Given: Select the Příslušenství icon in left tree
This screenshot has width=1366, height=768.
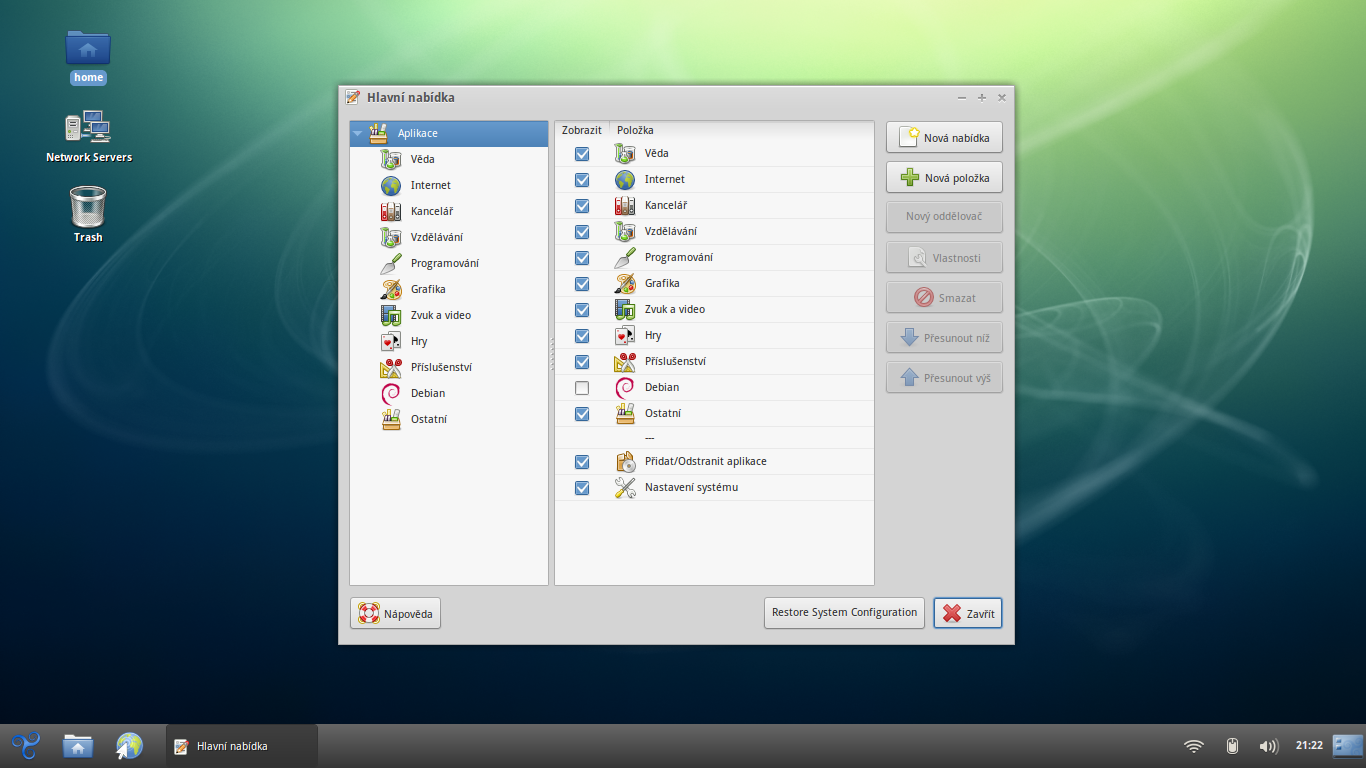Looking at the screenshot, I should [391, 367].
